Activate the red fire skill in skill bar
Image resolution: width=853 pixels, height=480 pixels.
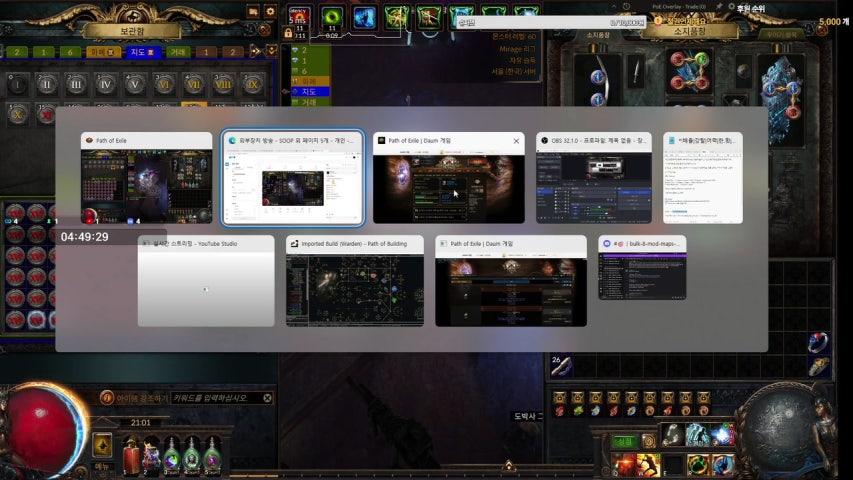625,465
